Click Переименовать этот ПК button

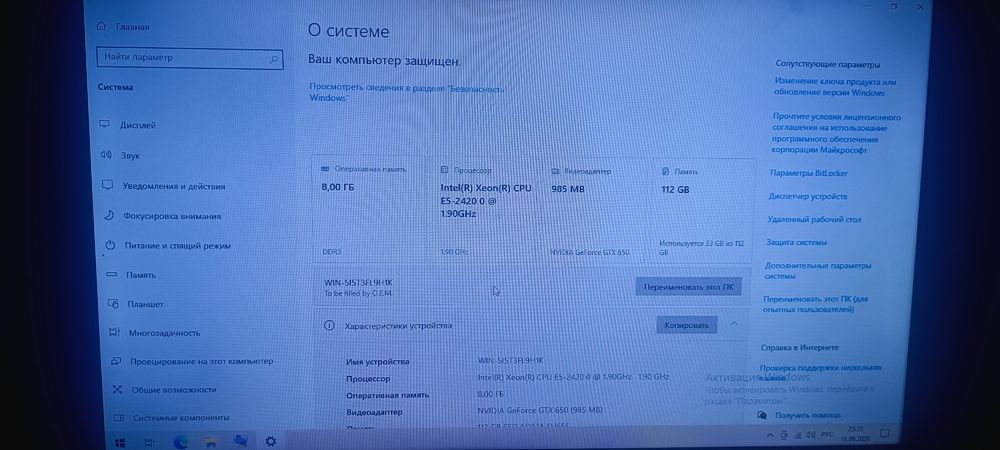pos(688,287)
